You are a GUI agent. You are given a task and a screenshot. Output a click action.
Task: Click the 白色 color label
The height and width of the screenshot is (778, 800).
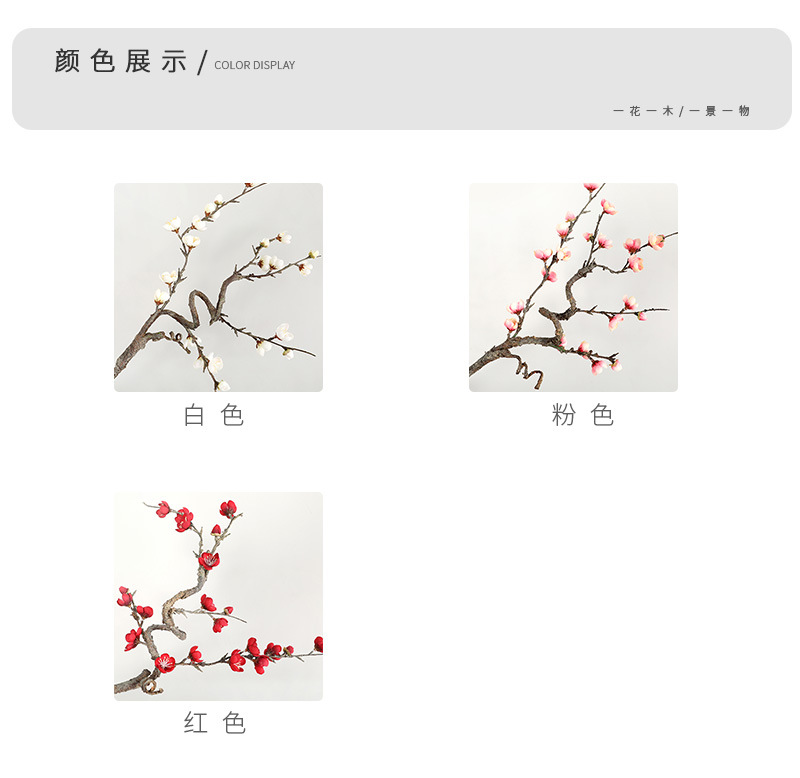213,415
